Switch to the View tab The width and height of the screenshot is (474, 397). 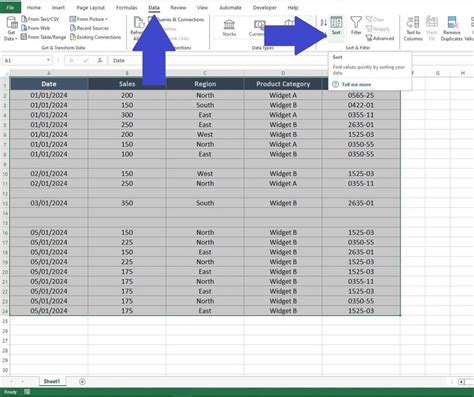[202, 7]
